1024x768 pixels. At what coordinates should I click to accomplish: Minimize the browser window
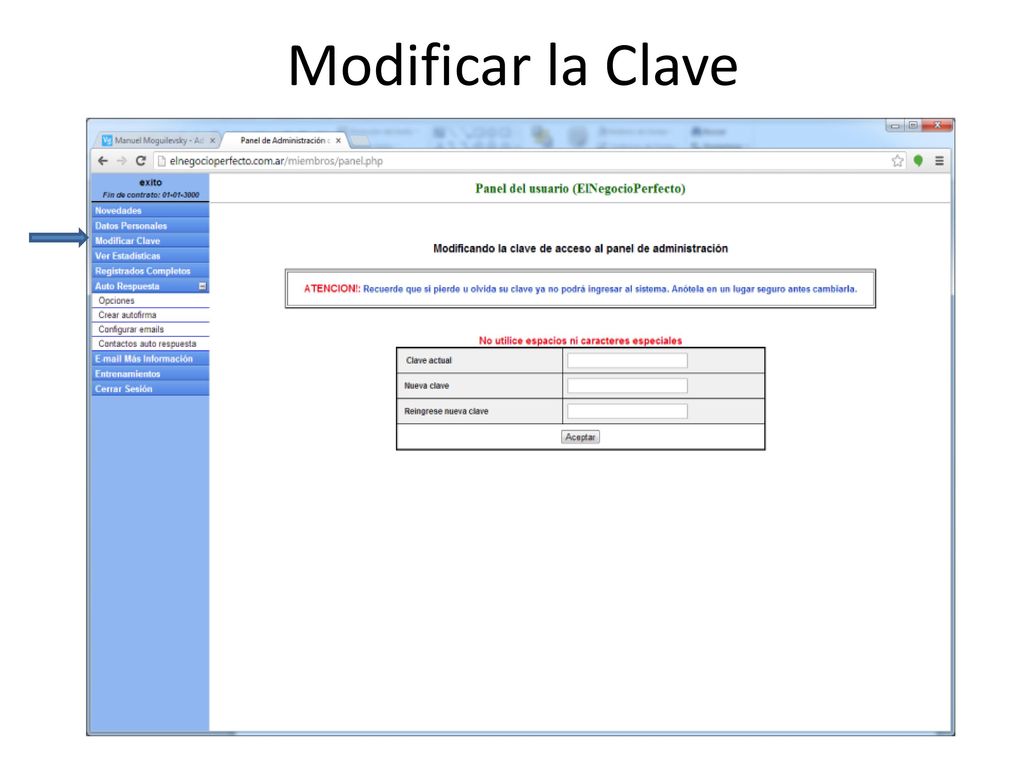(x=895, y=125)
